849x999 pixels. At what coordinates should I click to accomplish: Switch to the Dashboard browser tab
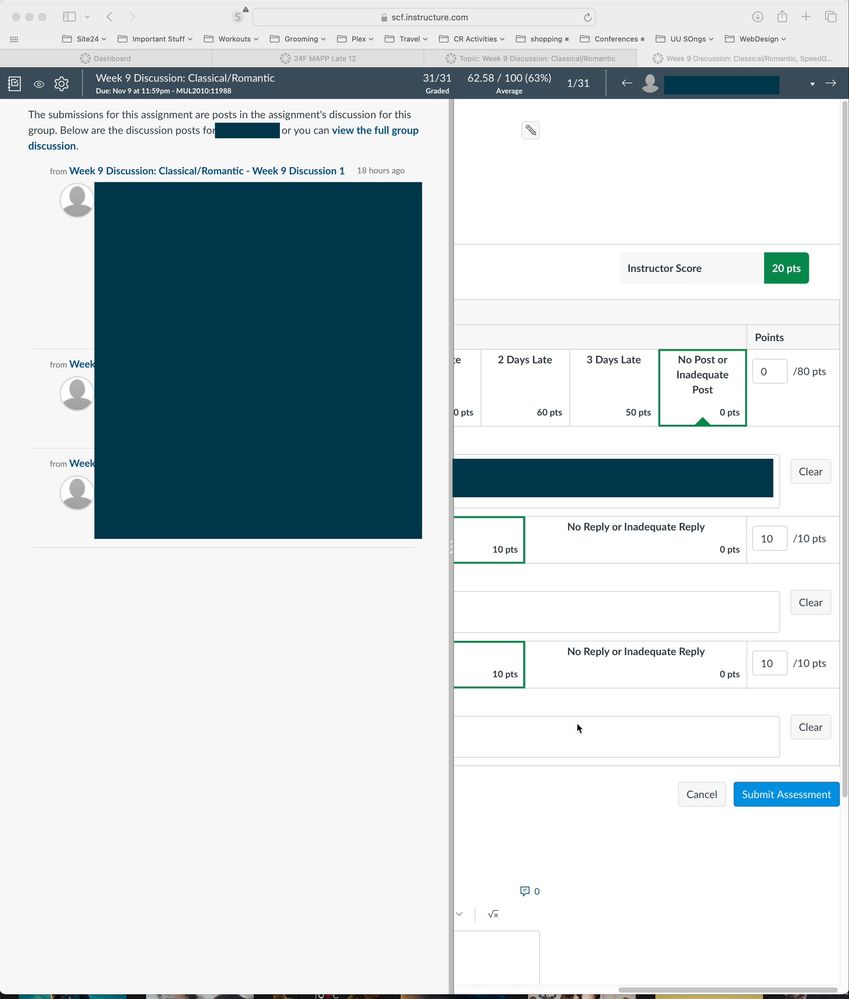[111, 59]
